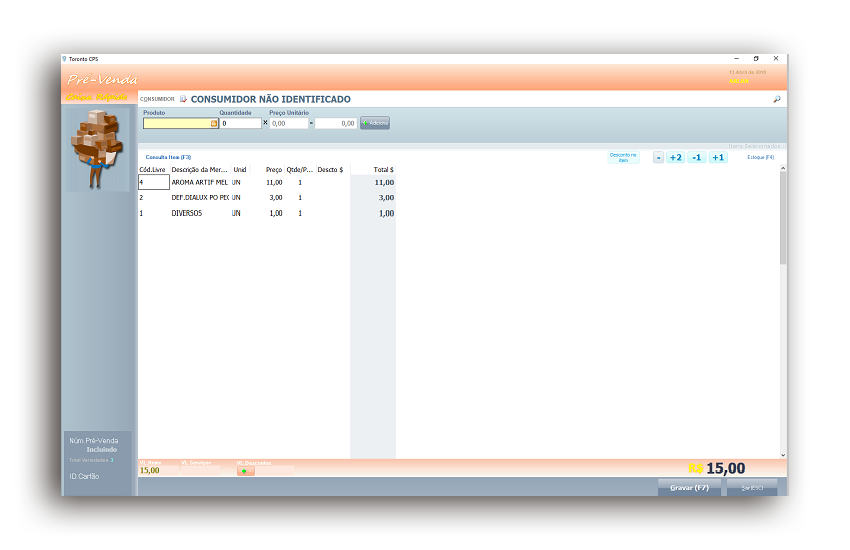Click Desconto no item button
Image resolution: width=850 pixels, height=550 pixels.
623,158
